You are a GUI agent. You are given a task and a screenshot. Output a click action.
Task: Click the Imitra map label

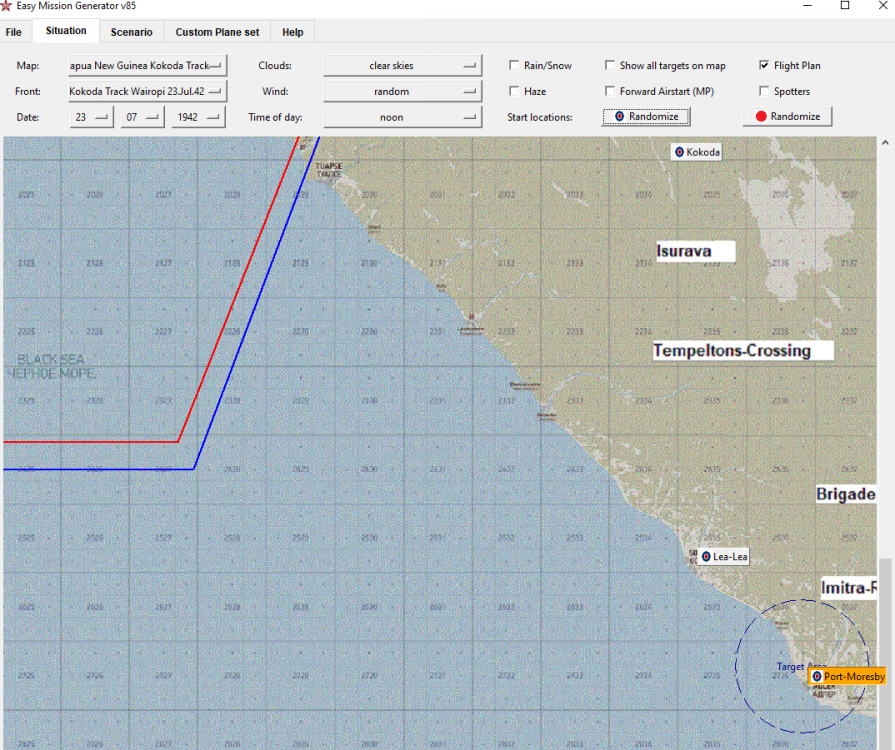[849, 587]
